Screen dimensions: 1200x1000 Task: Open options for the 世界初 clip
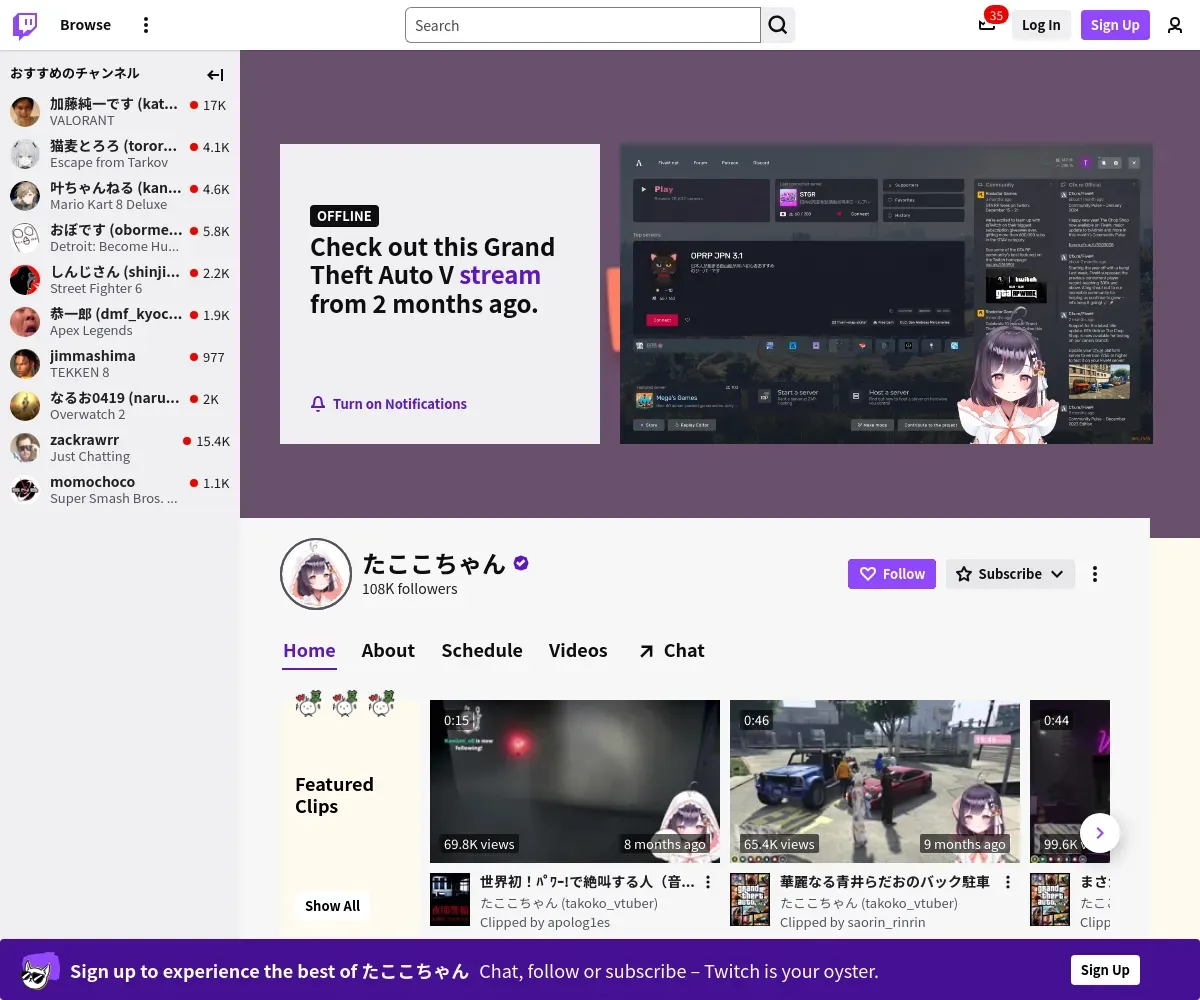point(708,882)
